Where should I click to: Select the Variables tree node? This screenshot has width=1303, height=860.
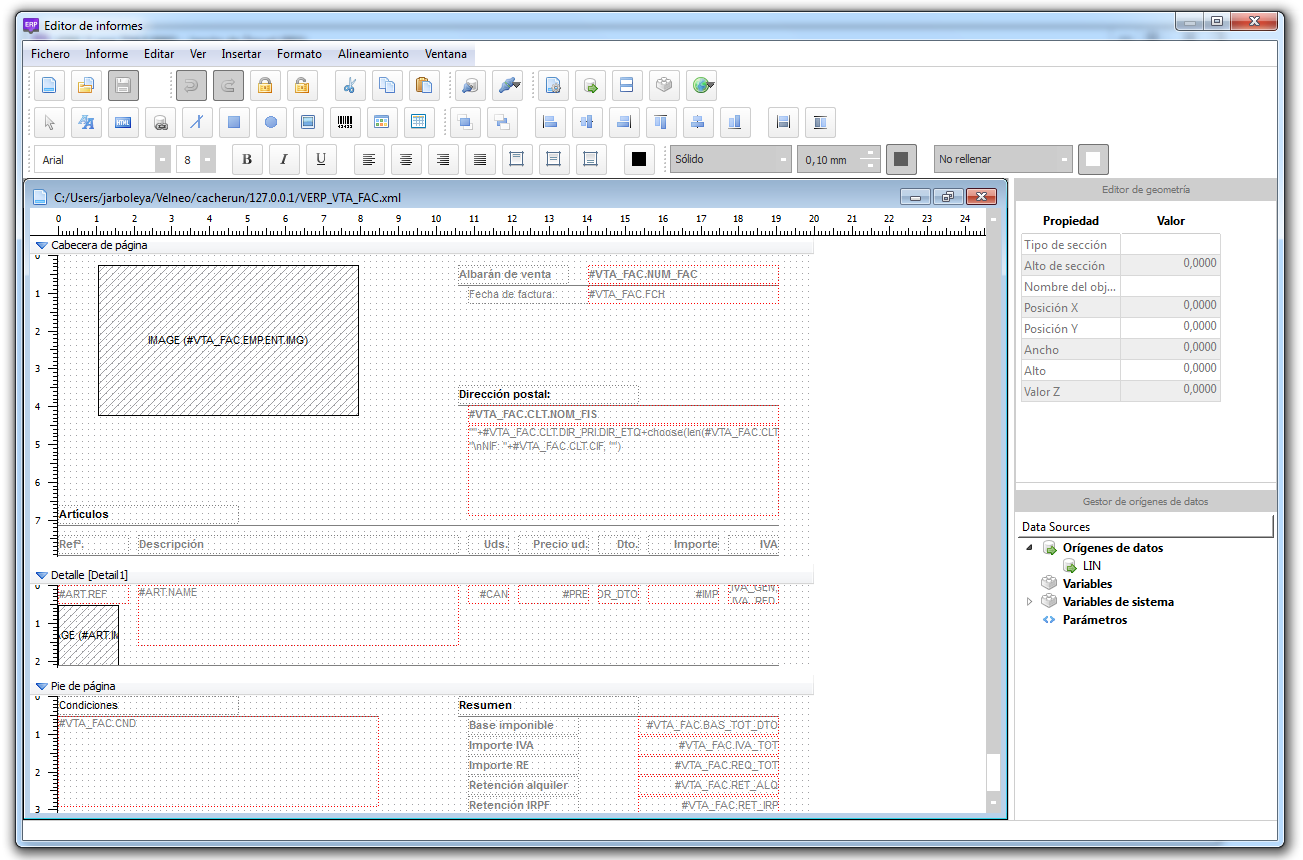point(1087,584)
